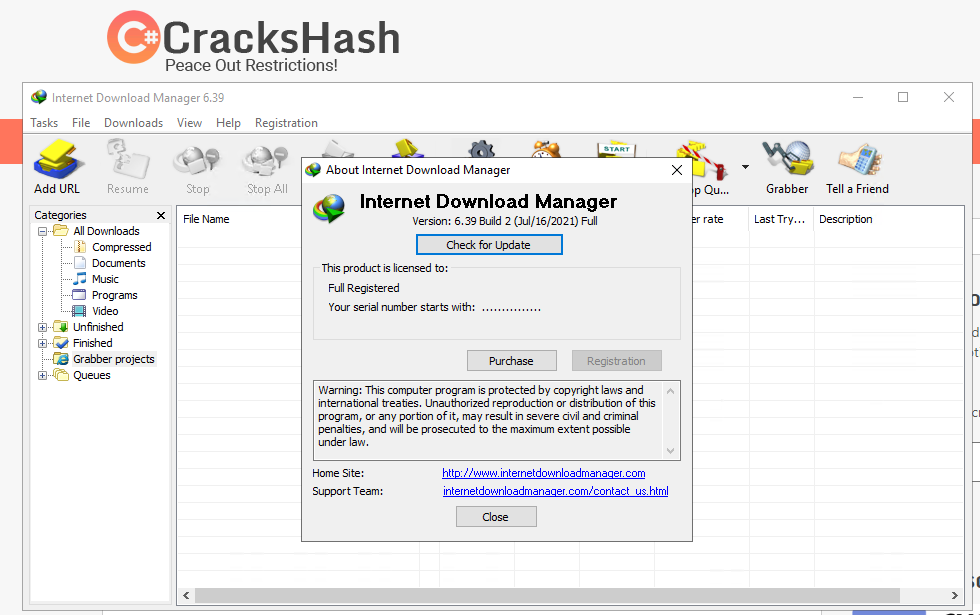Click the Delete Completed toolbar icon
The width and height of the screenshot is (980, 615).
407,148
